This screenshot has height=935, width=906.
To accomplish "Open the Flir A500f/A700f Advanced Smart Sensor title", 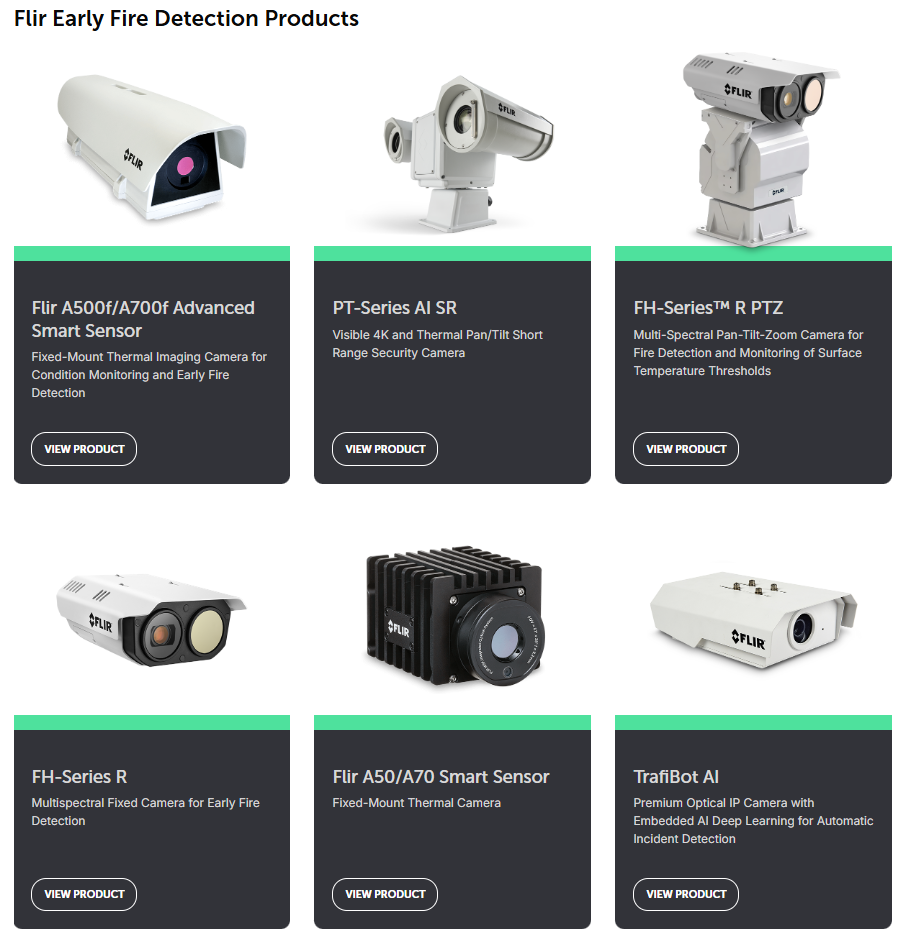I will pyautogui.click(x=143, y=319).
